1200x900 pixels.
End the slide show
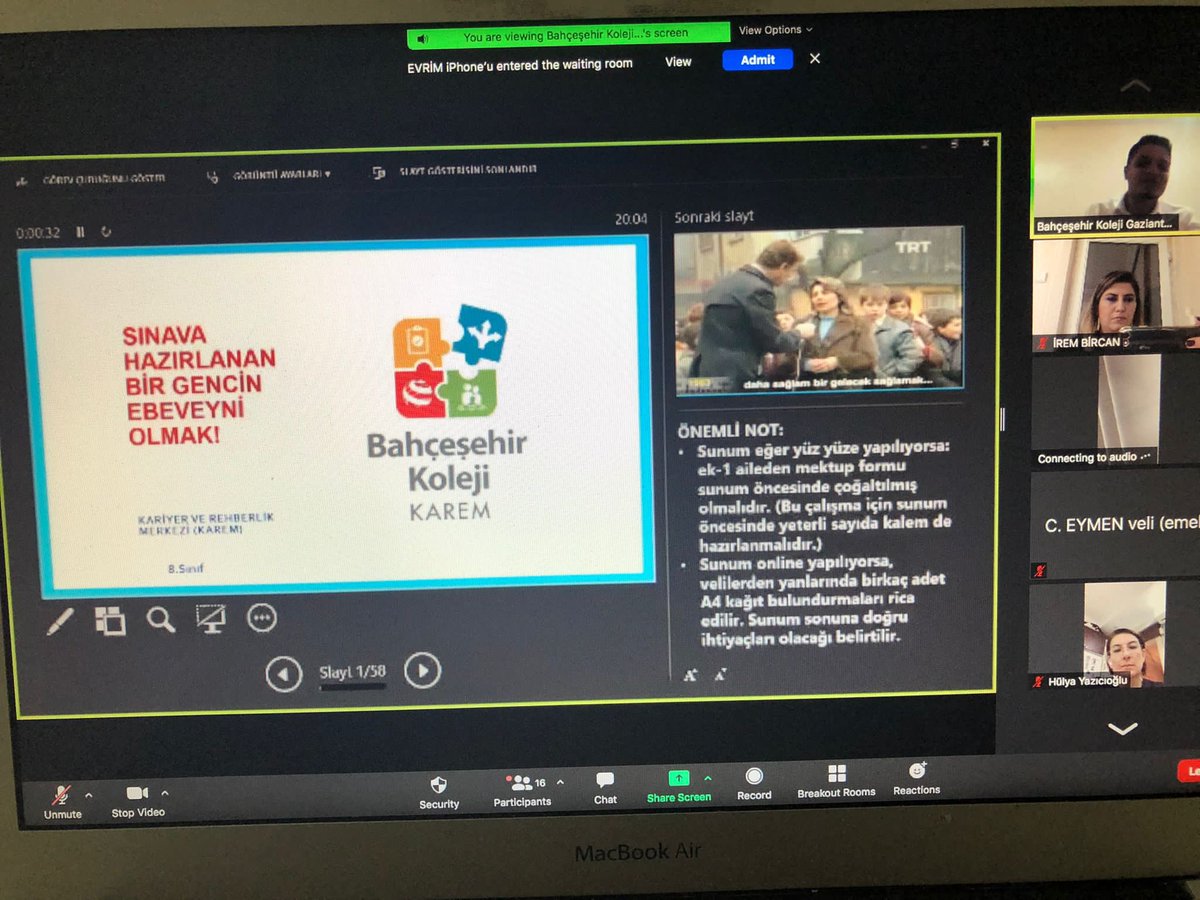454,171
